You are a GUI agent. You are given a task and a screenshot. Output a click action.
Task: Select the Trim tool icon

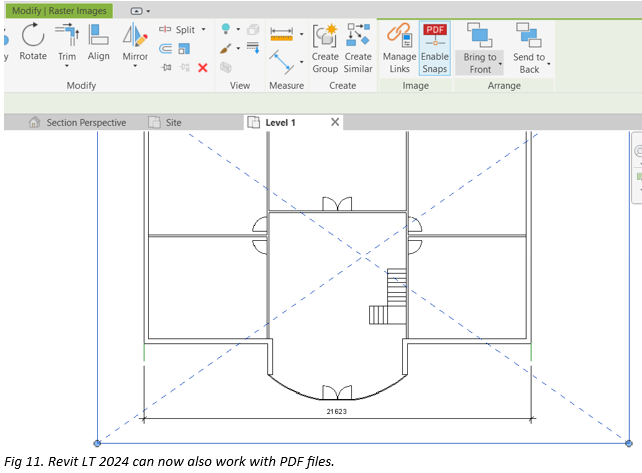tap(67, 35)
